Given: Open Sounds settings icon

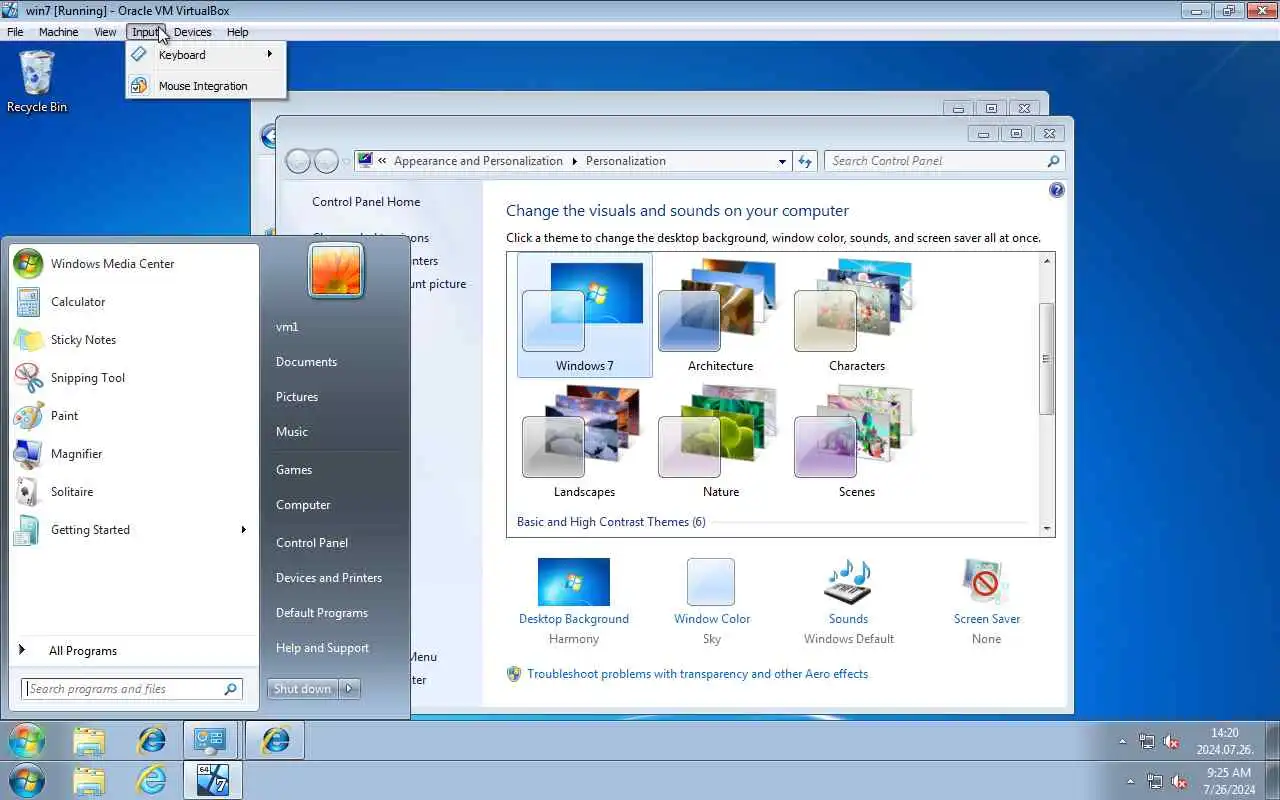Looking at the screenshot, I should [848, 582].
